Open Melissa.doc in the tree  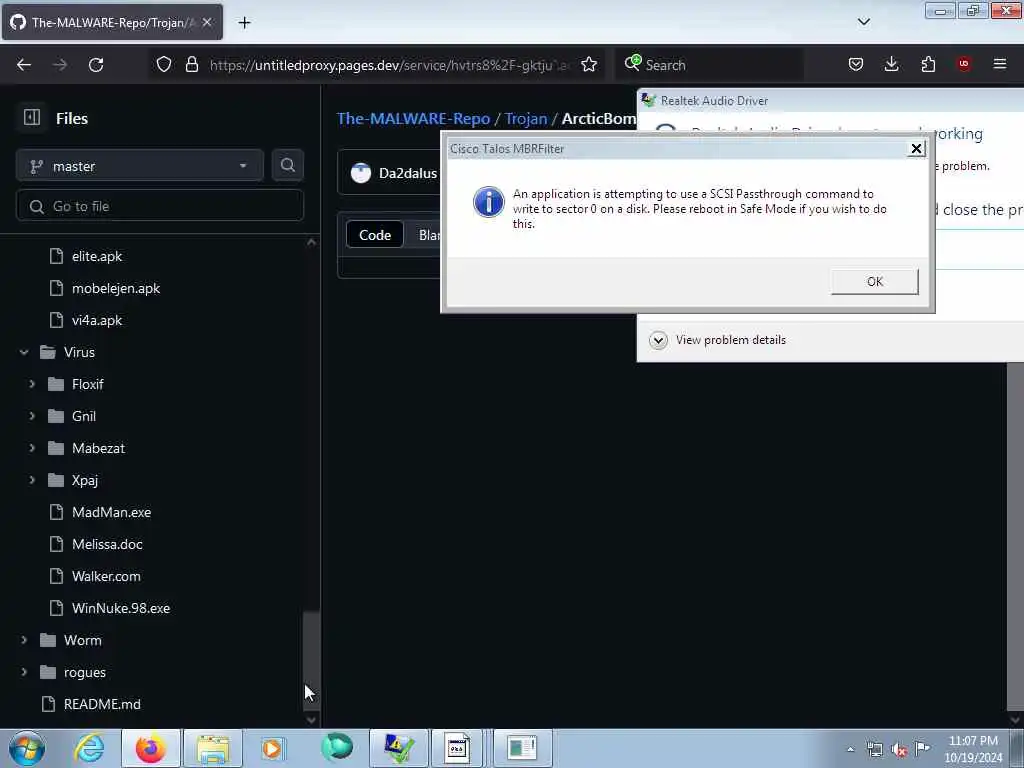[107, 544]
